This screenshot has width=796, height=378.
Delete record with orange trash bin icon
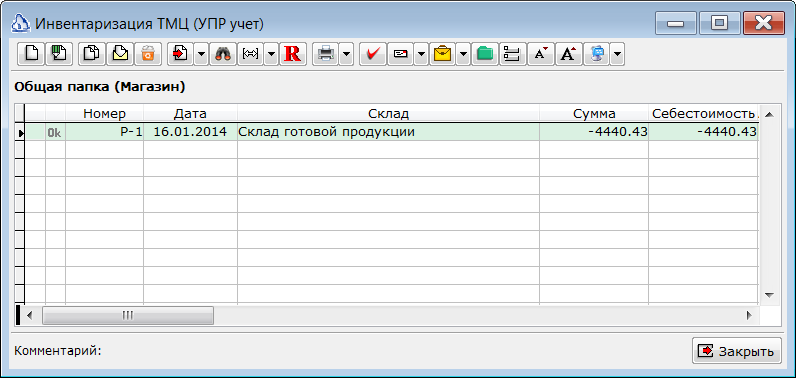click(x=148, y=53)
